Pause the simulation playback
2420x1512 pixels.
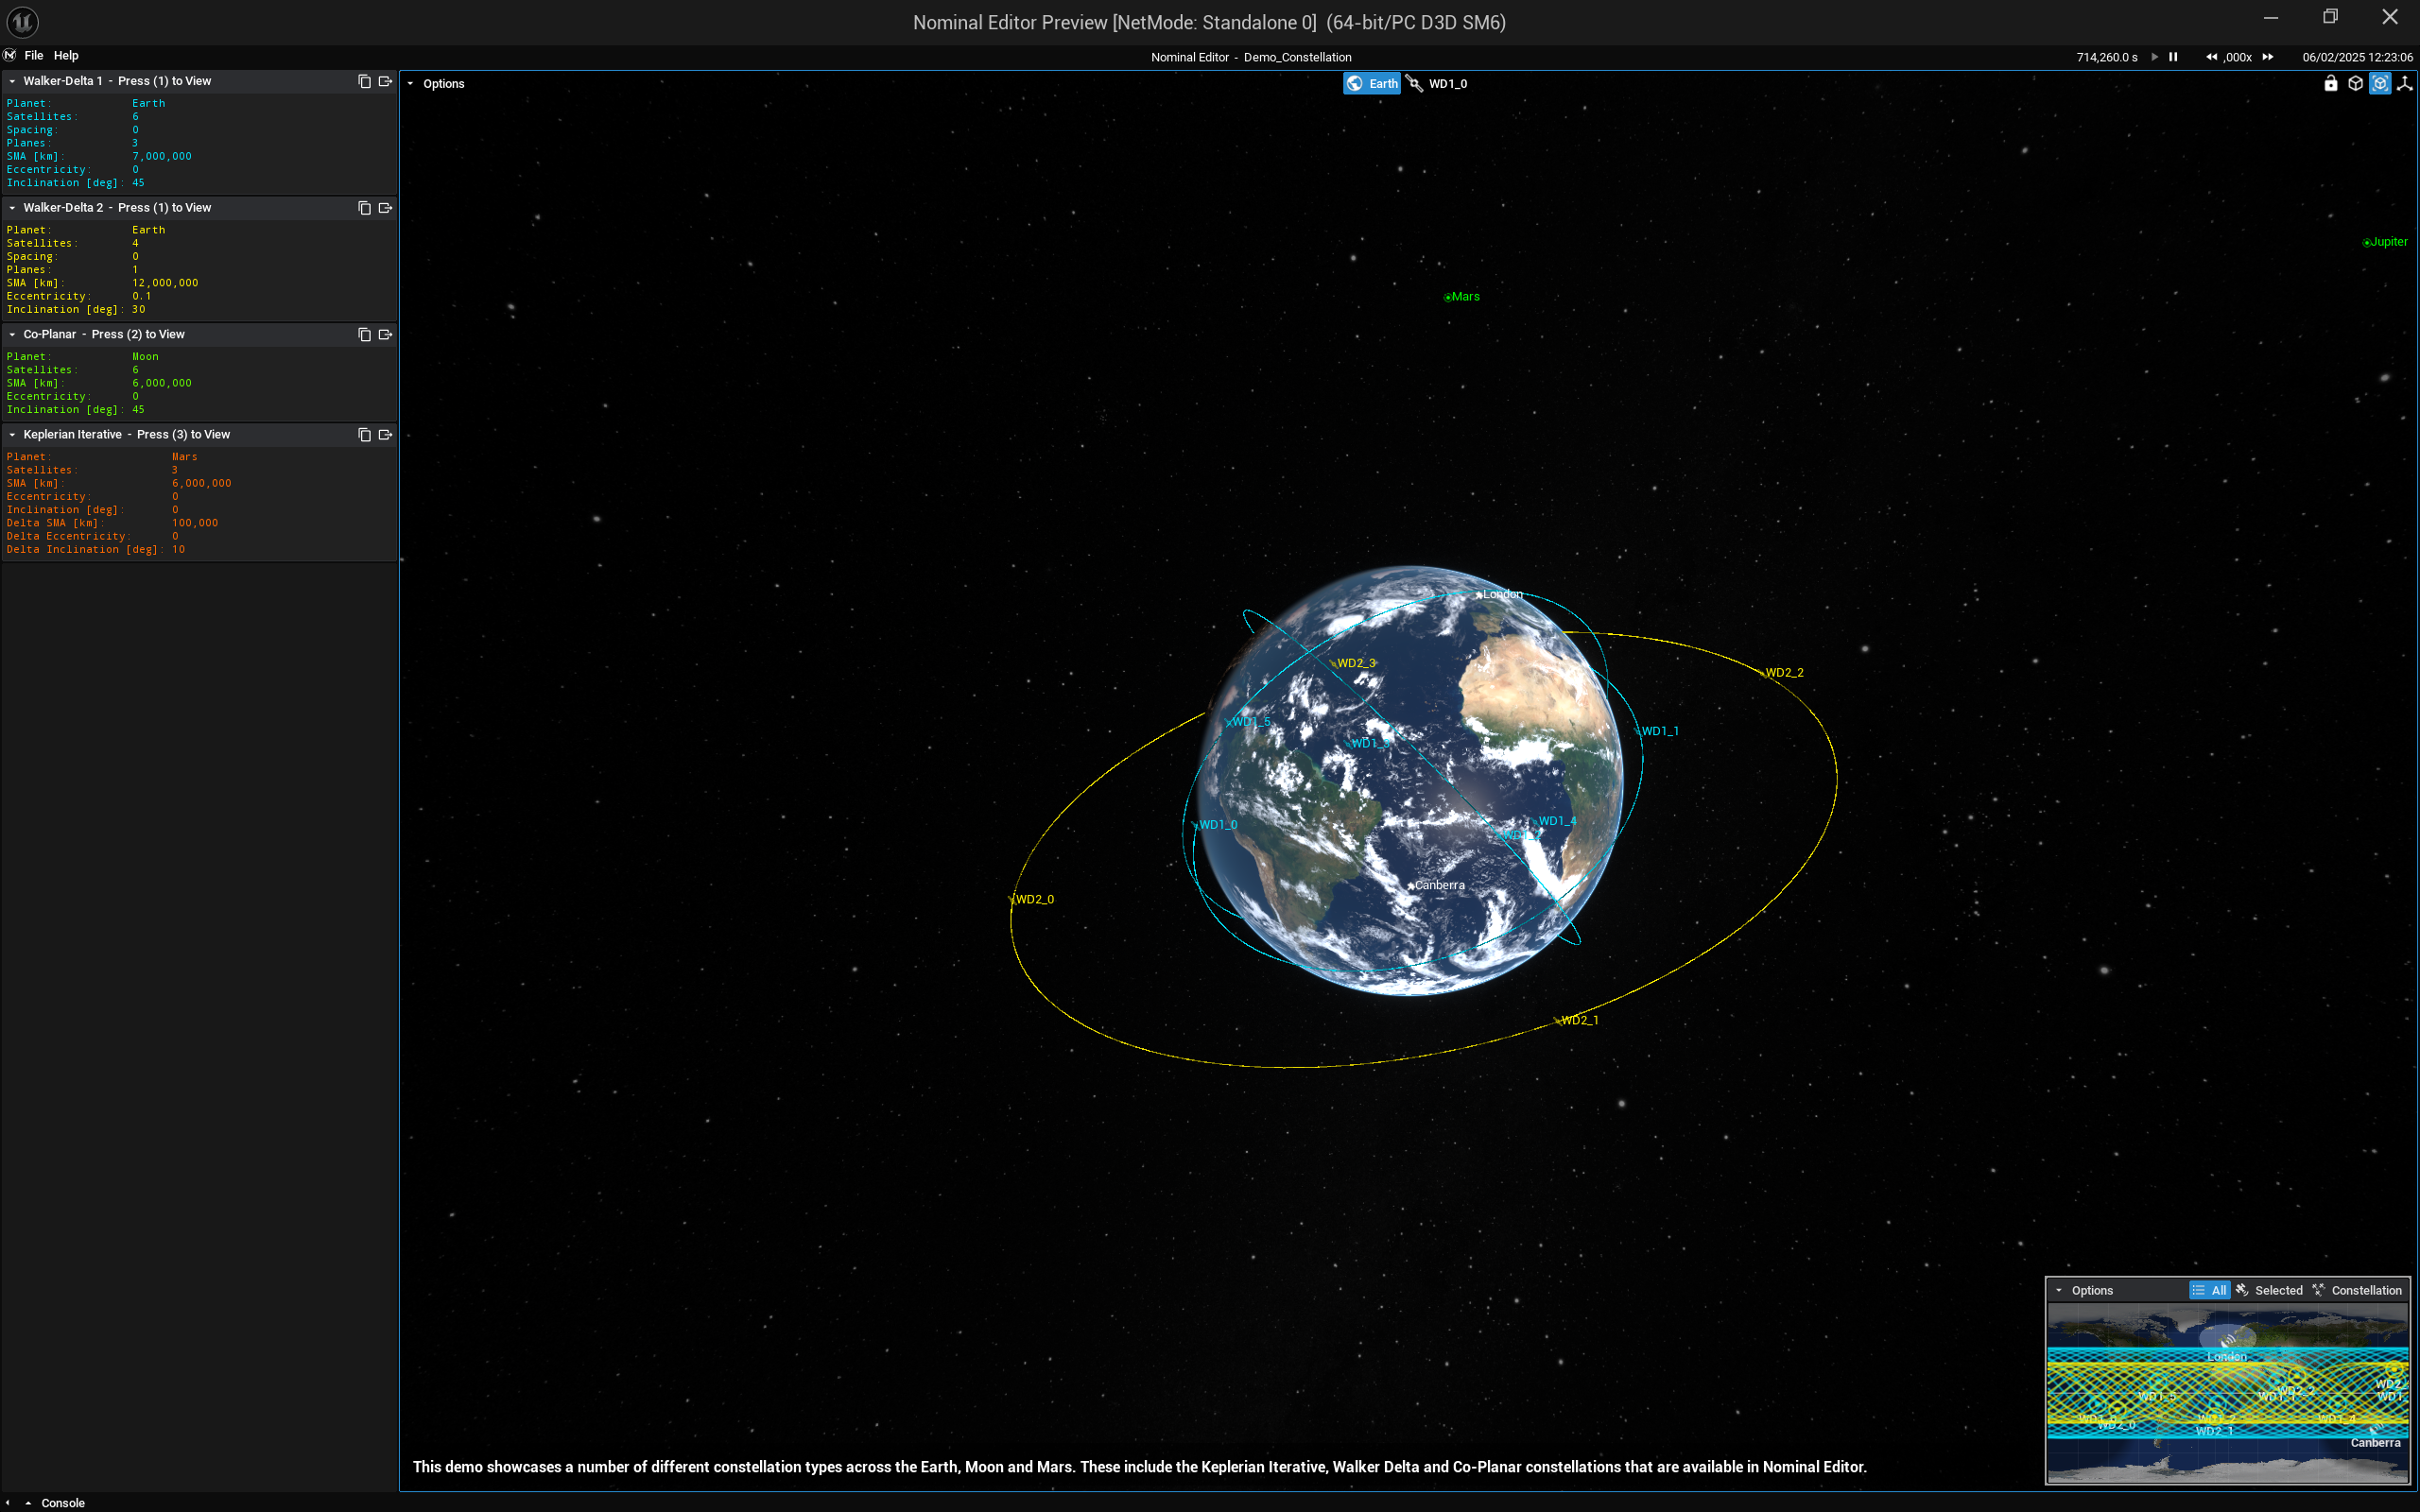point(2173,57)
